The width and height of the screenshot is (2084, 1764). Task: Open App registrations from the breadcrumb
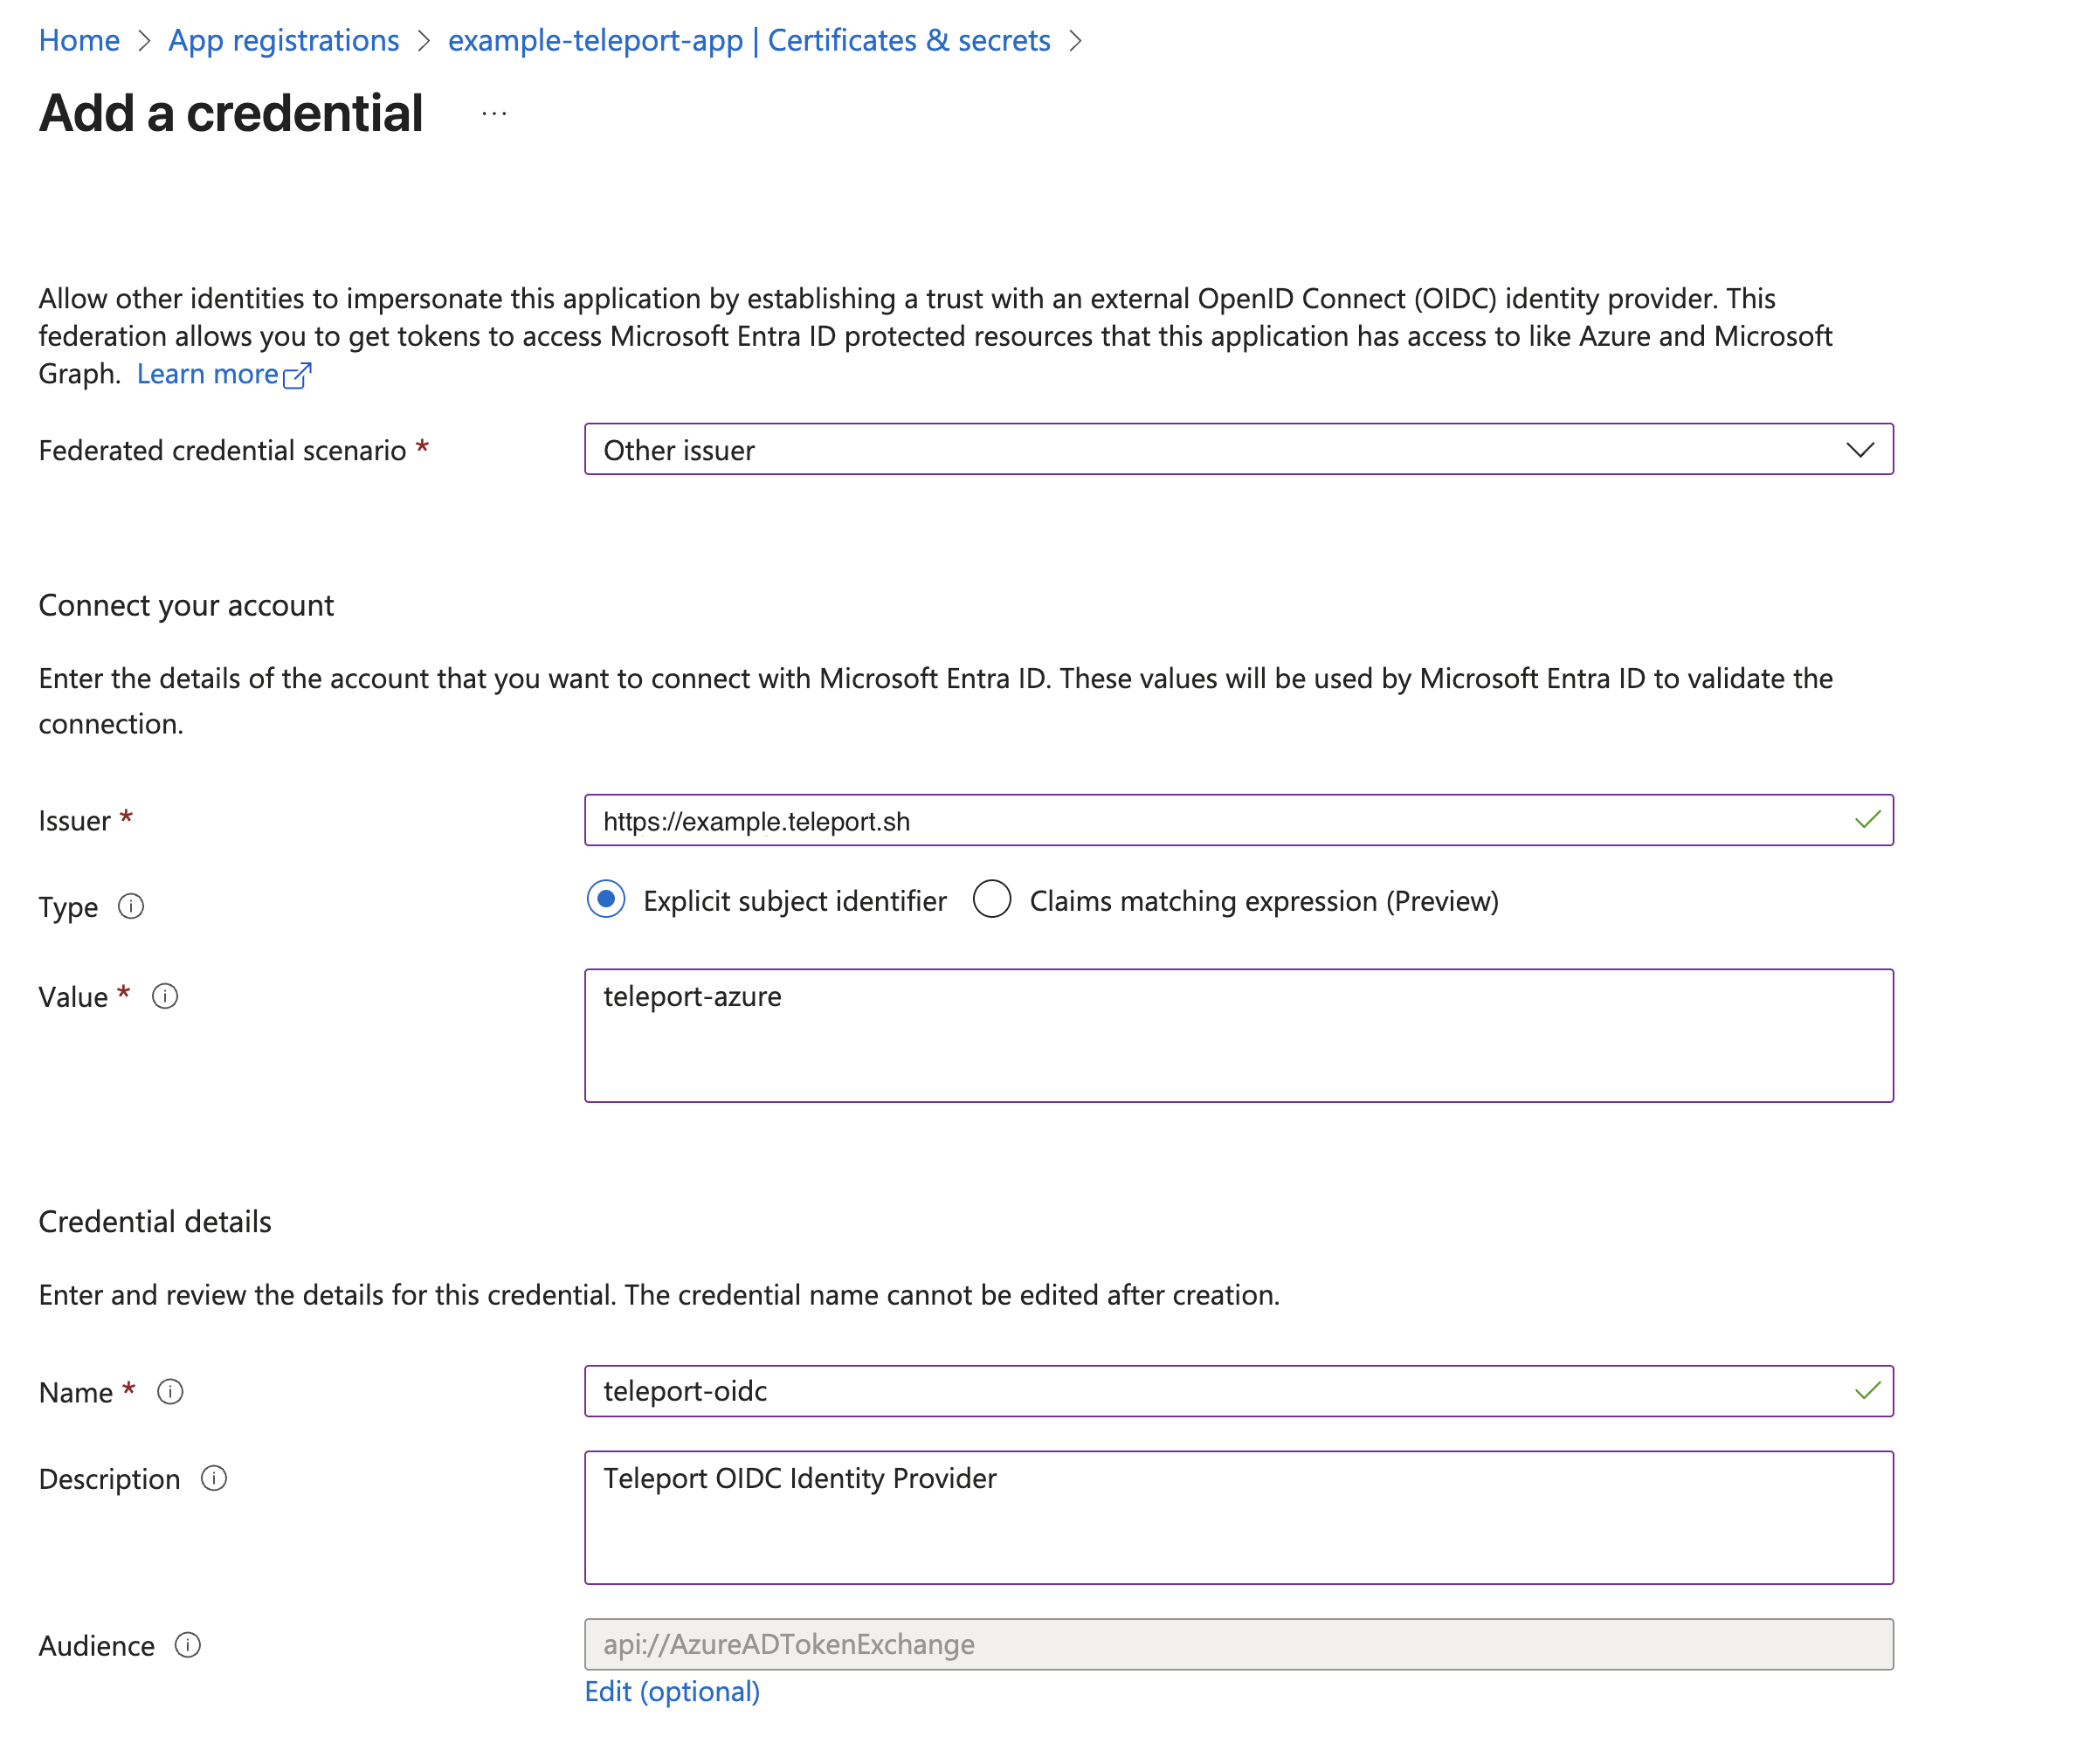pos(283,40)
